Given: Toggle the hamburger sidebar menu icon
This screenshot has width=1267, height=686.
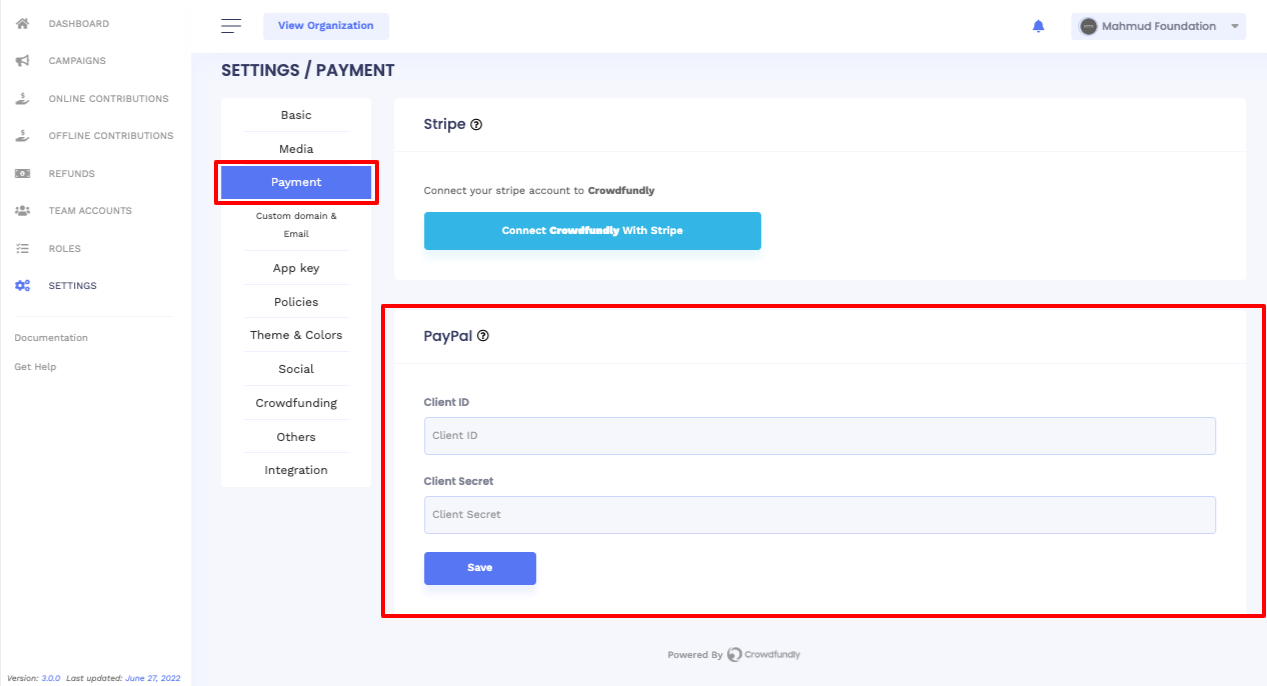Looking at the screenshot, I should [x=231, y=26].
